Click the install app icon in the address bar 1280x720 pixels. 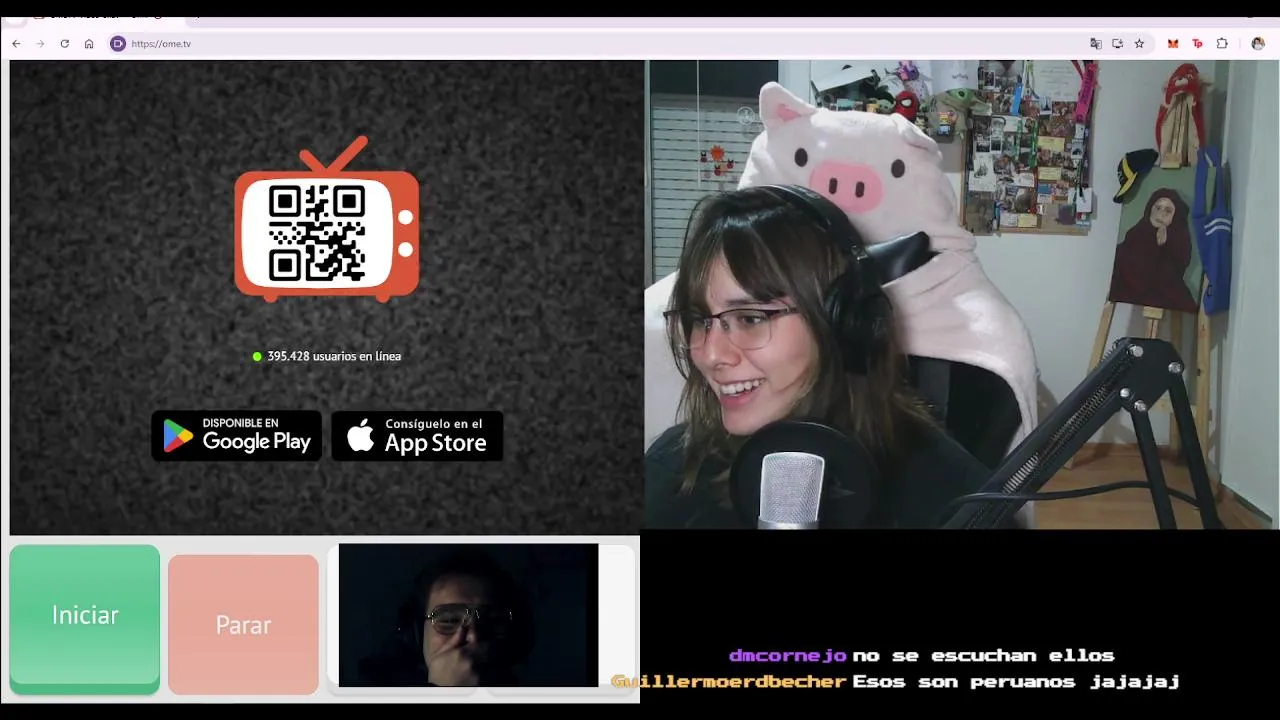pyautogui.click(x=1117, y=44)
